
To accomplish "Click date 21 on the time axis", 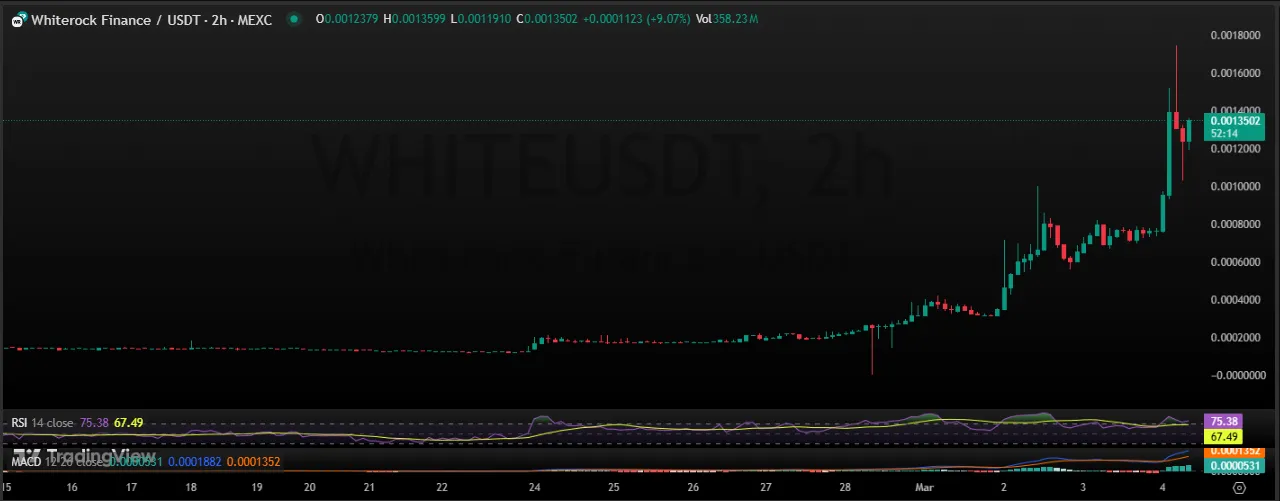I will coord(370,488).
